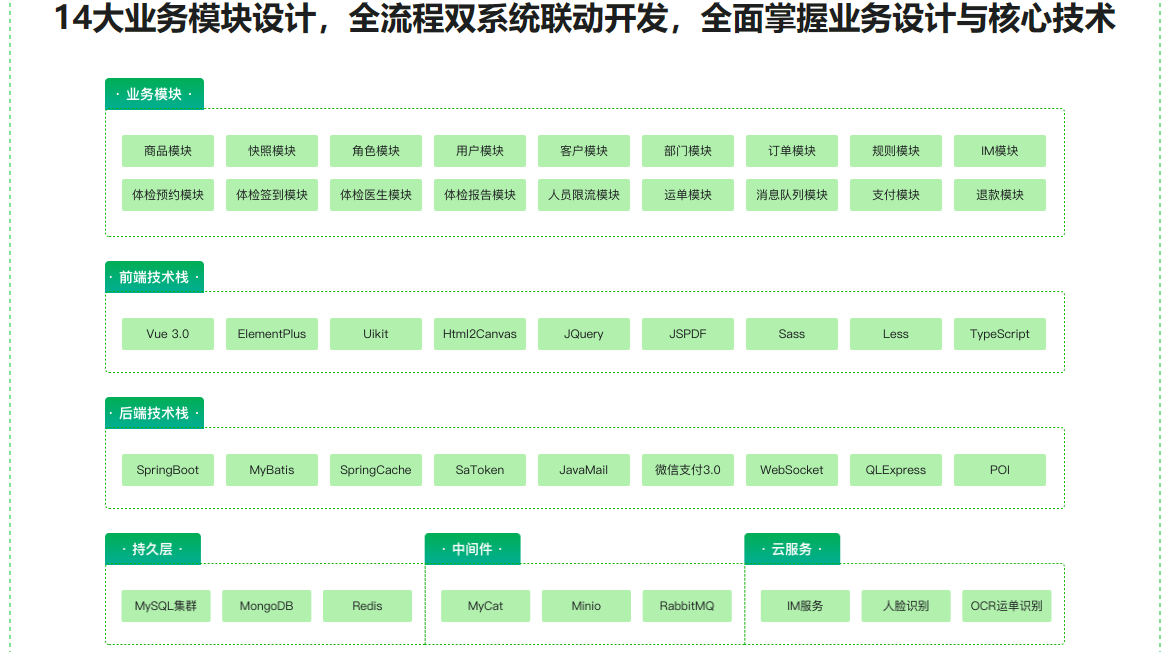Click the 人脸识别 tag
The width and height of the screenshot is (1167, 652).
pos(906,607)
